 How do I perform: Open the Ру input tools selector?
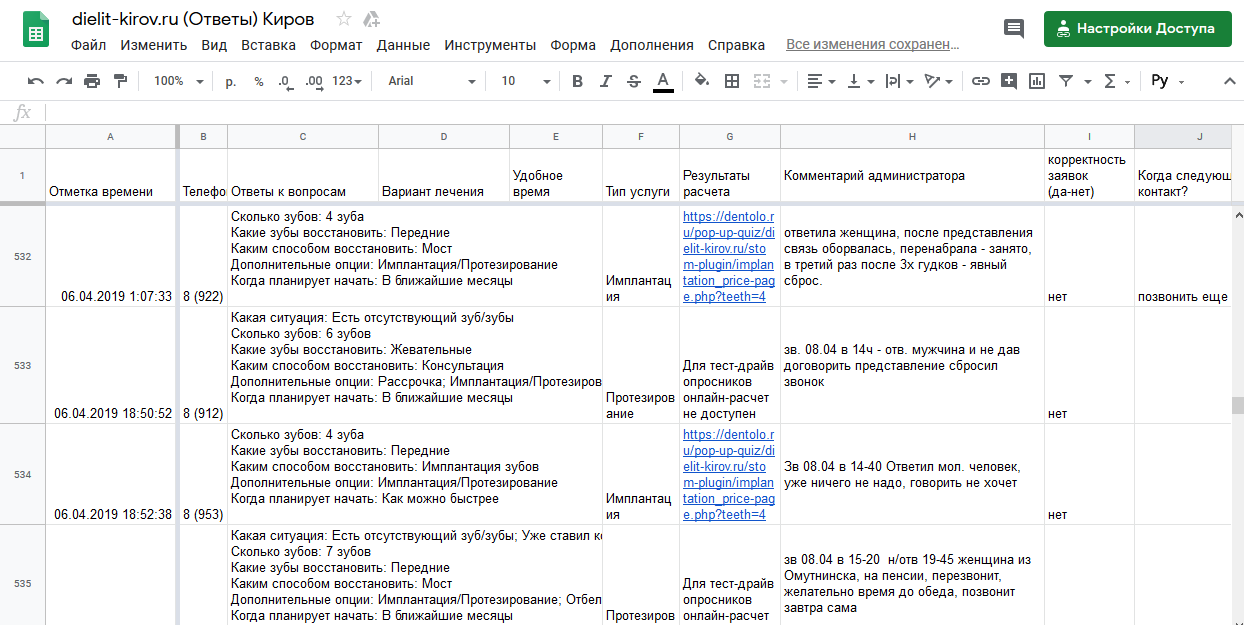coord(1168,81)
